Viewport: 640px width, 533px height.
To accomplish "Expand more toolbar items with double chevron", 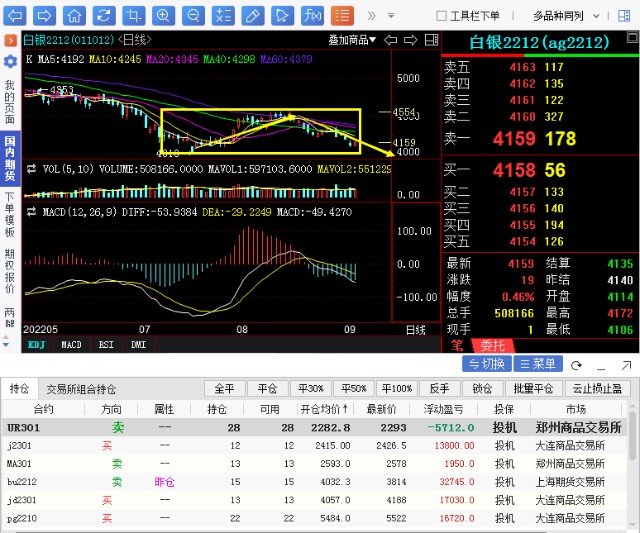I will click(371, 16).
